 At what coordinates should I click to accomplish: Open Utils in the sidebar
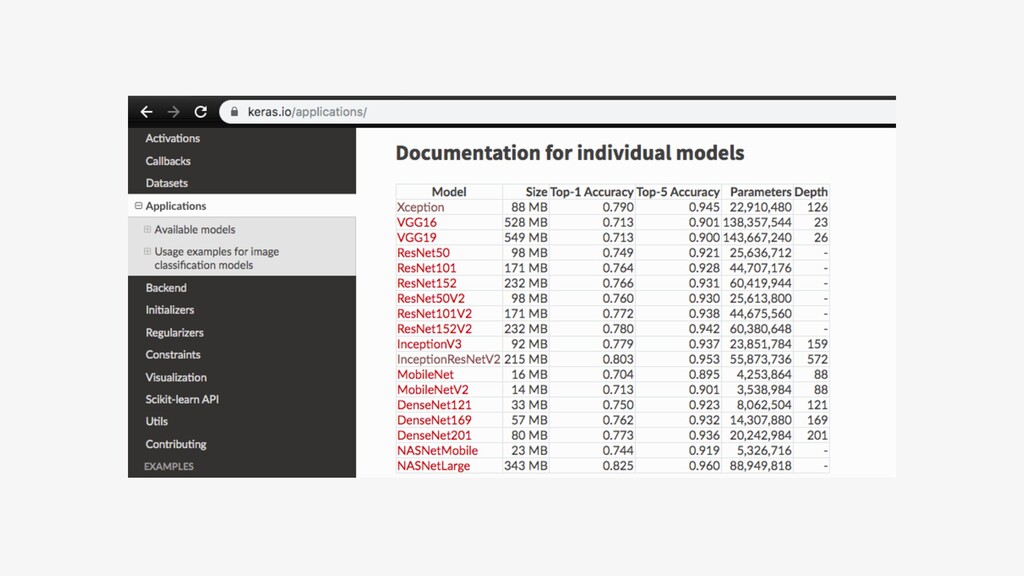coord(157,421)
